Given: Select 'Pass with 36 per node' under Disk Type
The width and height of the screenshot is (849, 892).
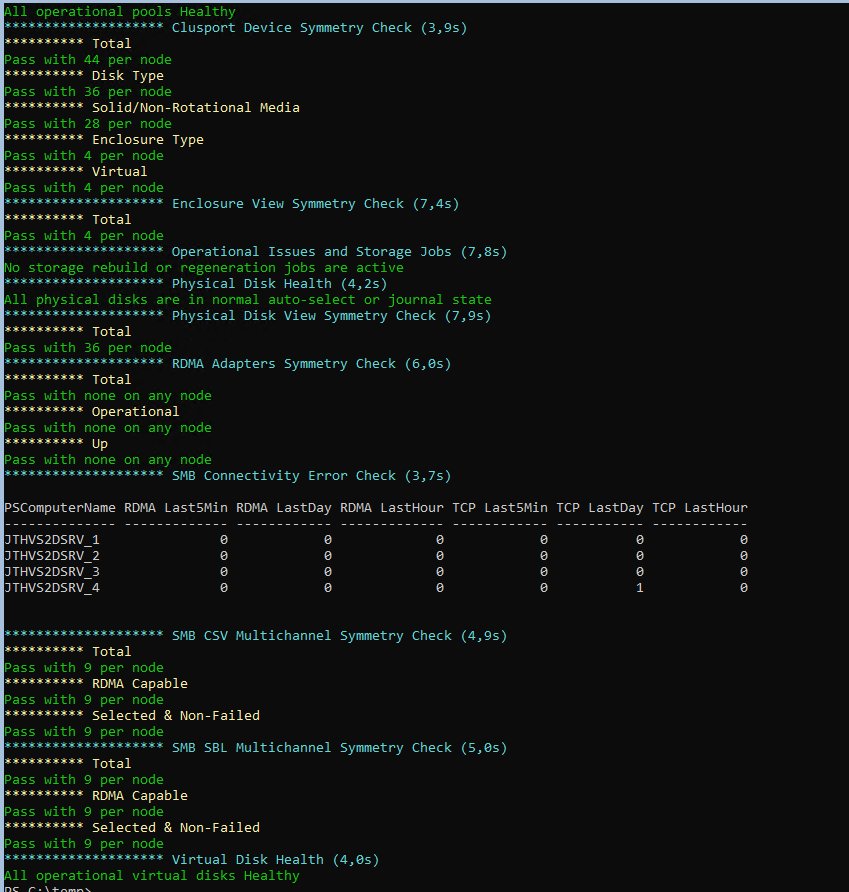Looking at the screenshot, I should (x=88, y=92).
